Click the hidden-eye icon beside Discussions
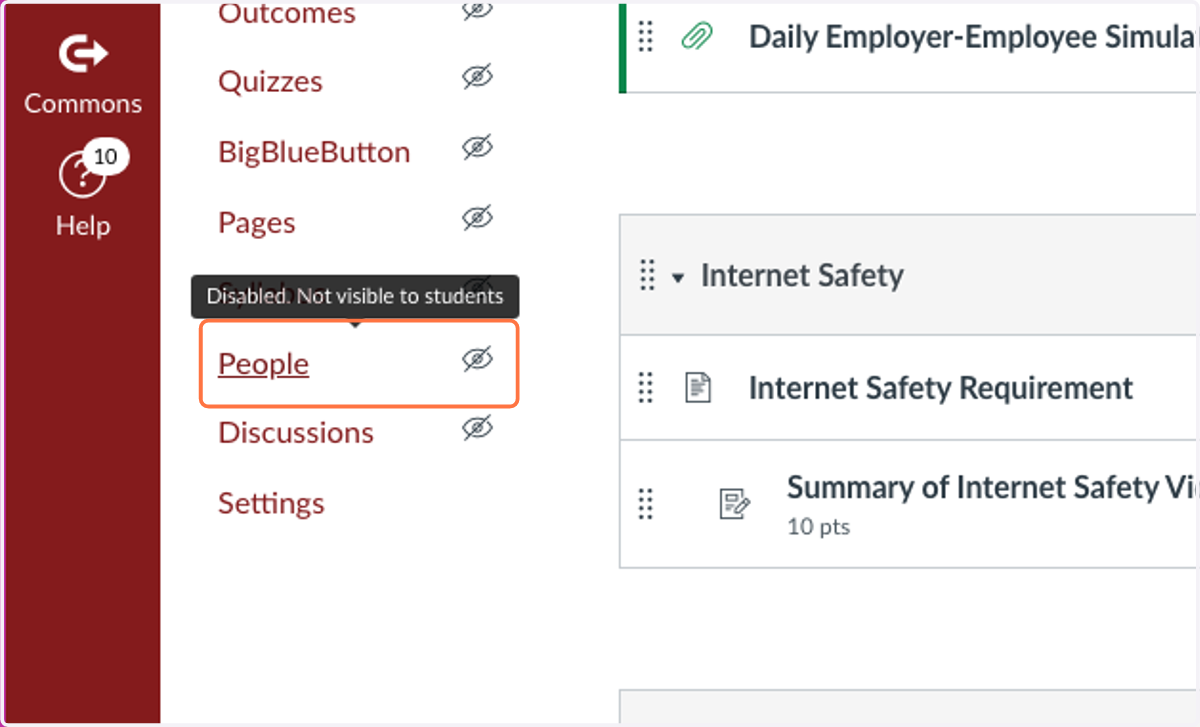This screenshot has height=727, width=1200. coord(478,429)
